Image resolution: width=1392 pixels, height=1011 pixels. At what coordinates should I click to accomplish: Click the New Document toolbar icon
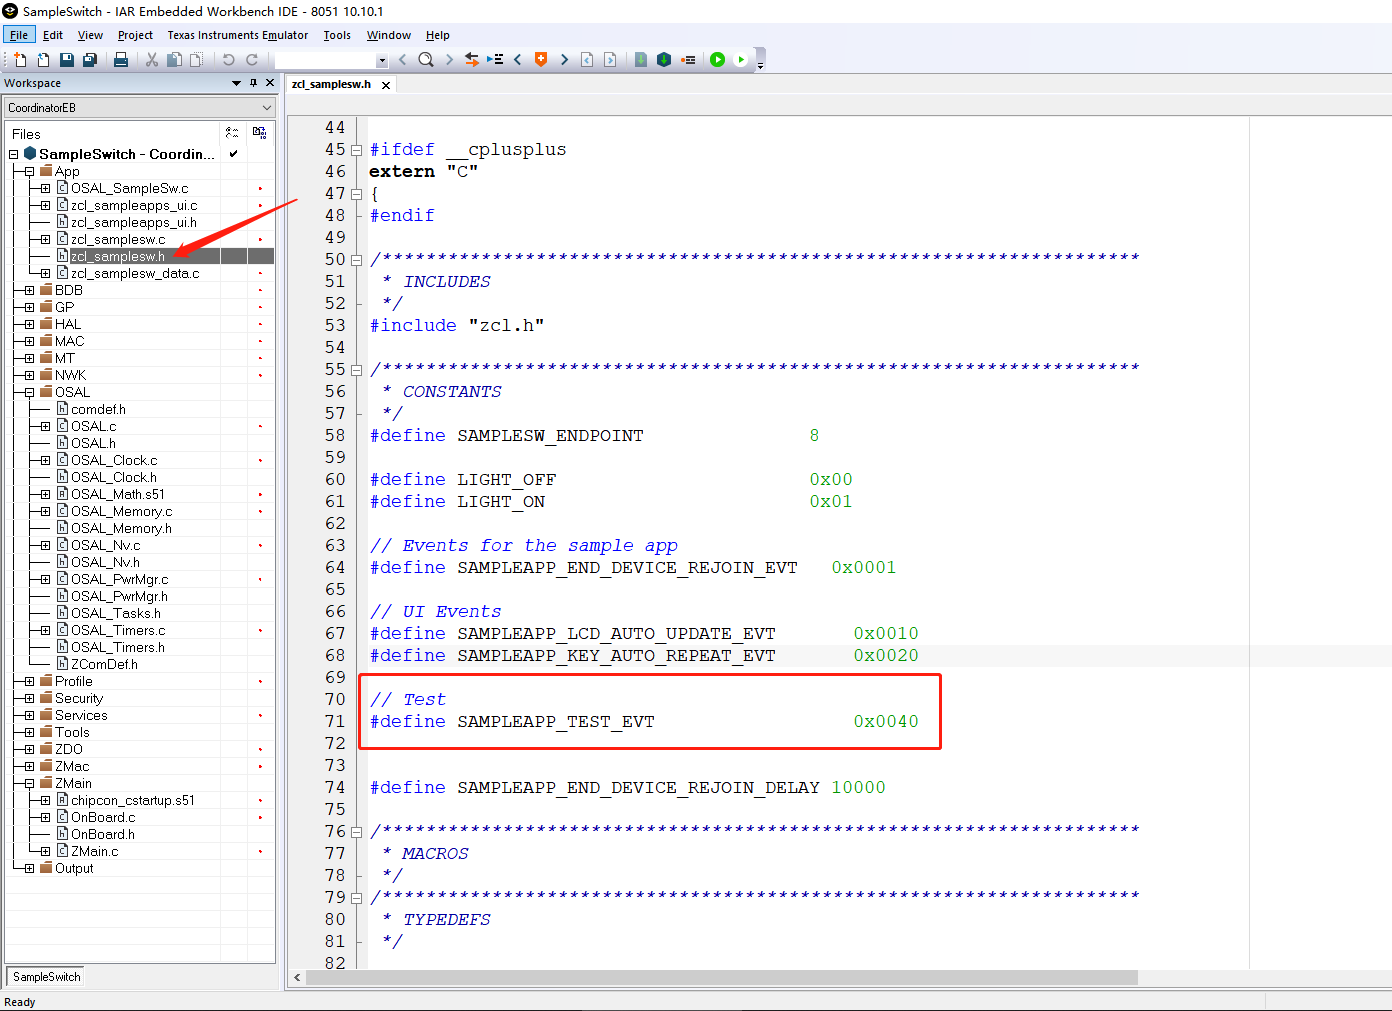(20, 60)
